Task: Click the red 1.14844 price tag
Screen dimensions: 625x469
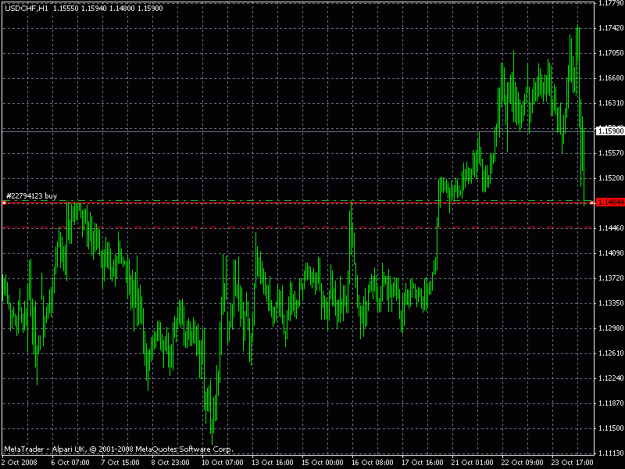Action: [610, 203]
